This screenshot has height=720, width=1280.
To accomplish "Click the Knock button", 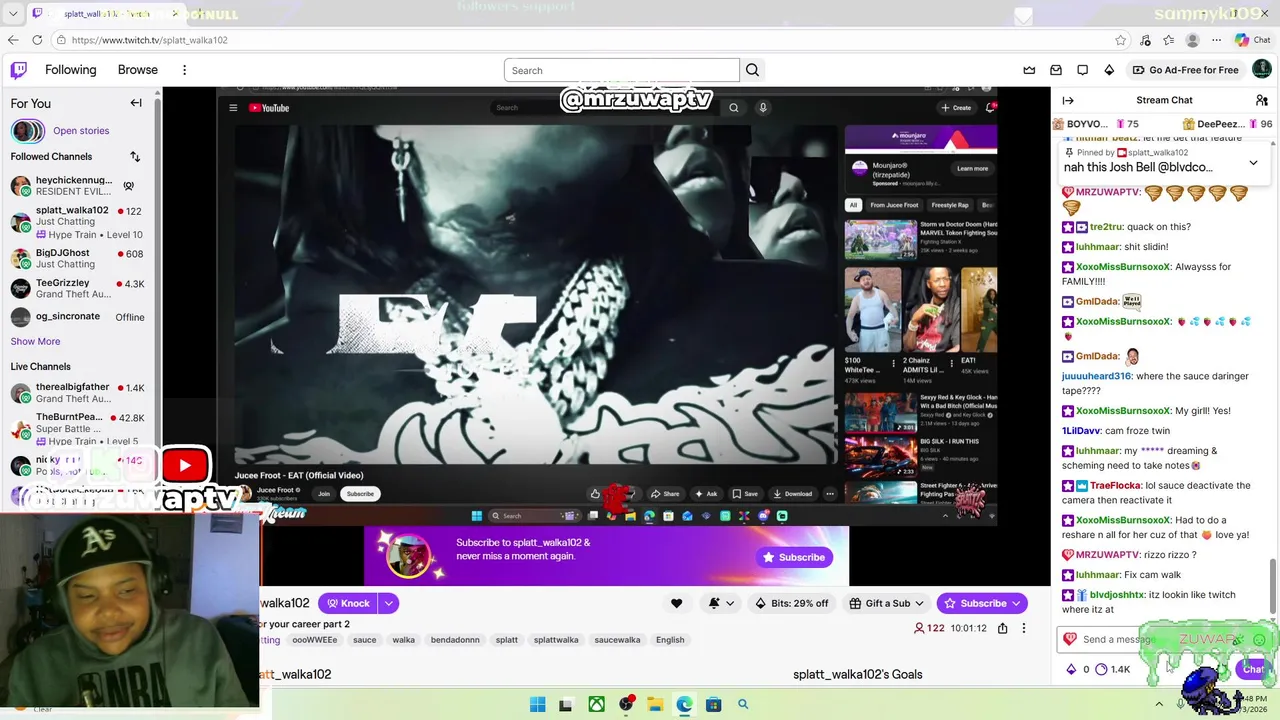I will (x=348, y=603).
